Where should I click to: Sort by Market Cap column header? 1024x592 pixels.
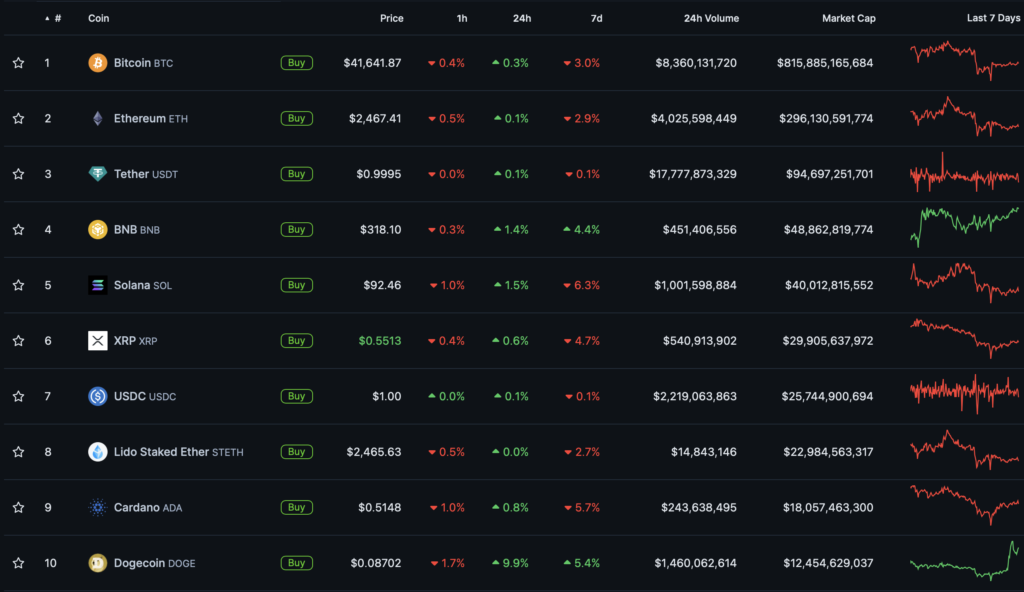pyautogui.click(x=848, y=18)
